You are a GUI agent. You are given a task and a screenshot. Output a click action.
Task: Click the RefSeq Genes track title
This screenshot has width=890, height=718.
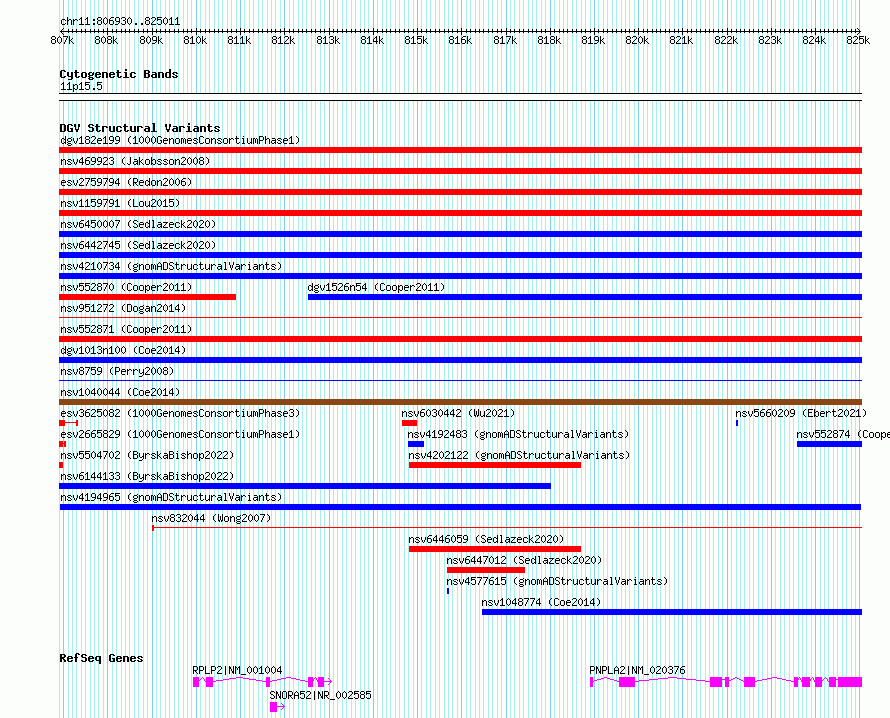pos(101,658)
